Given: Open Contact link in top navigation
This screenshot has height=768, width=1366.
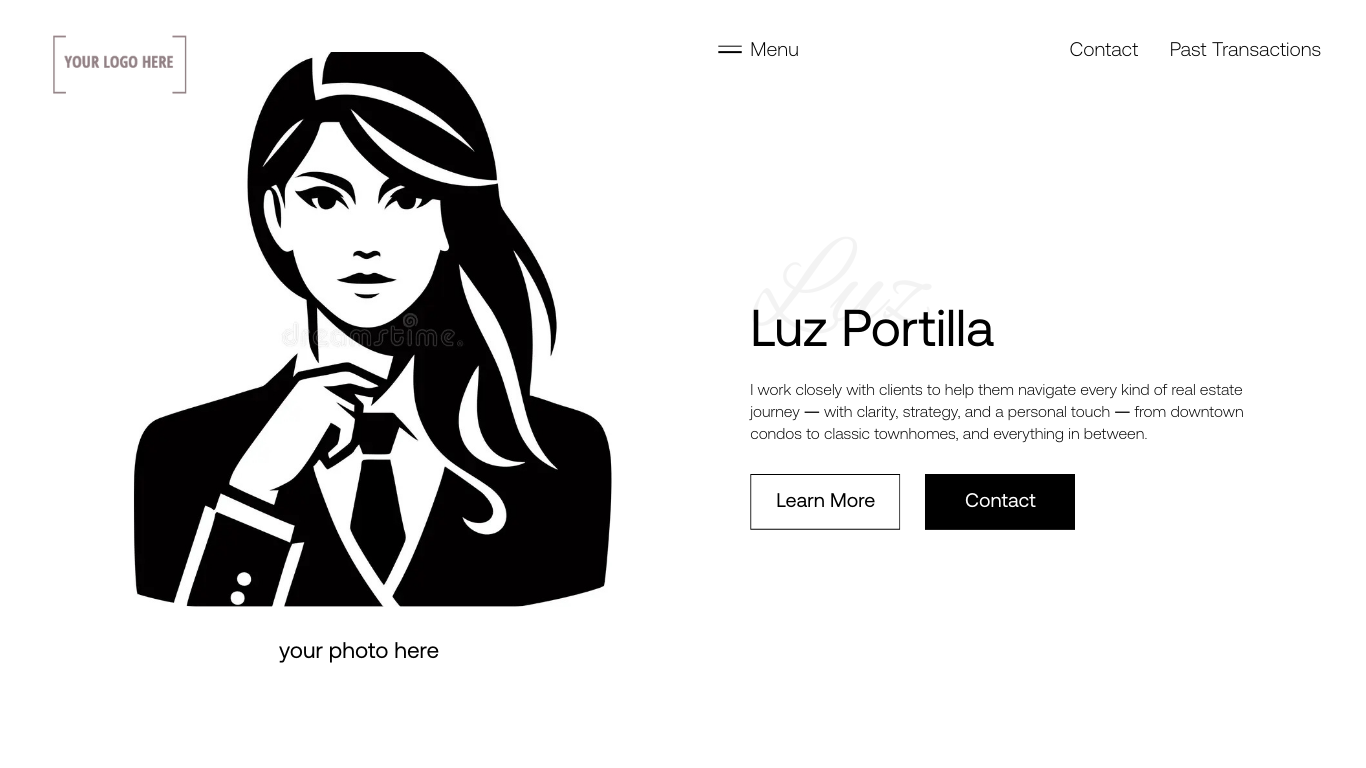Looking at the screenshot, I should [1103, 49].
